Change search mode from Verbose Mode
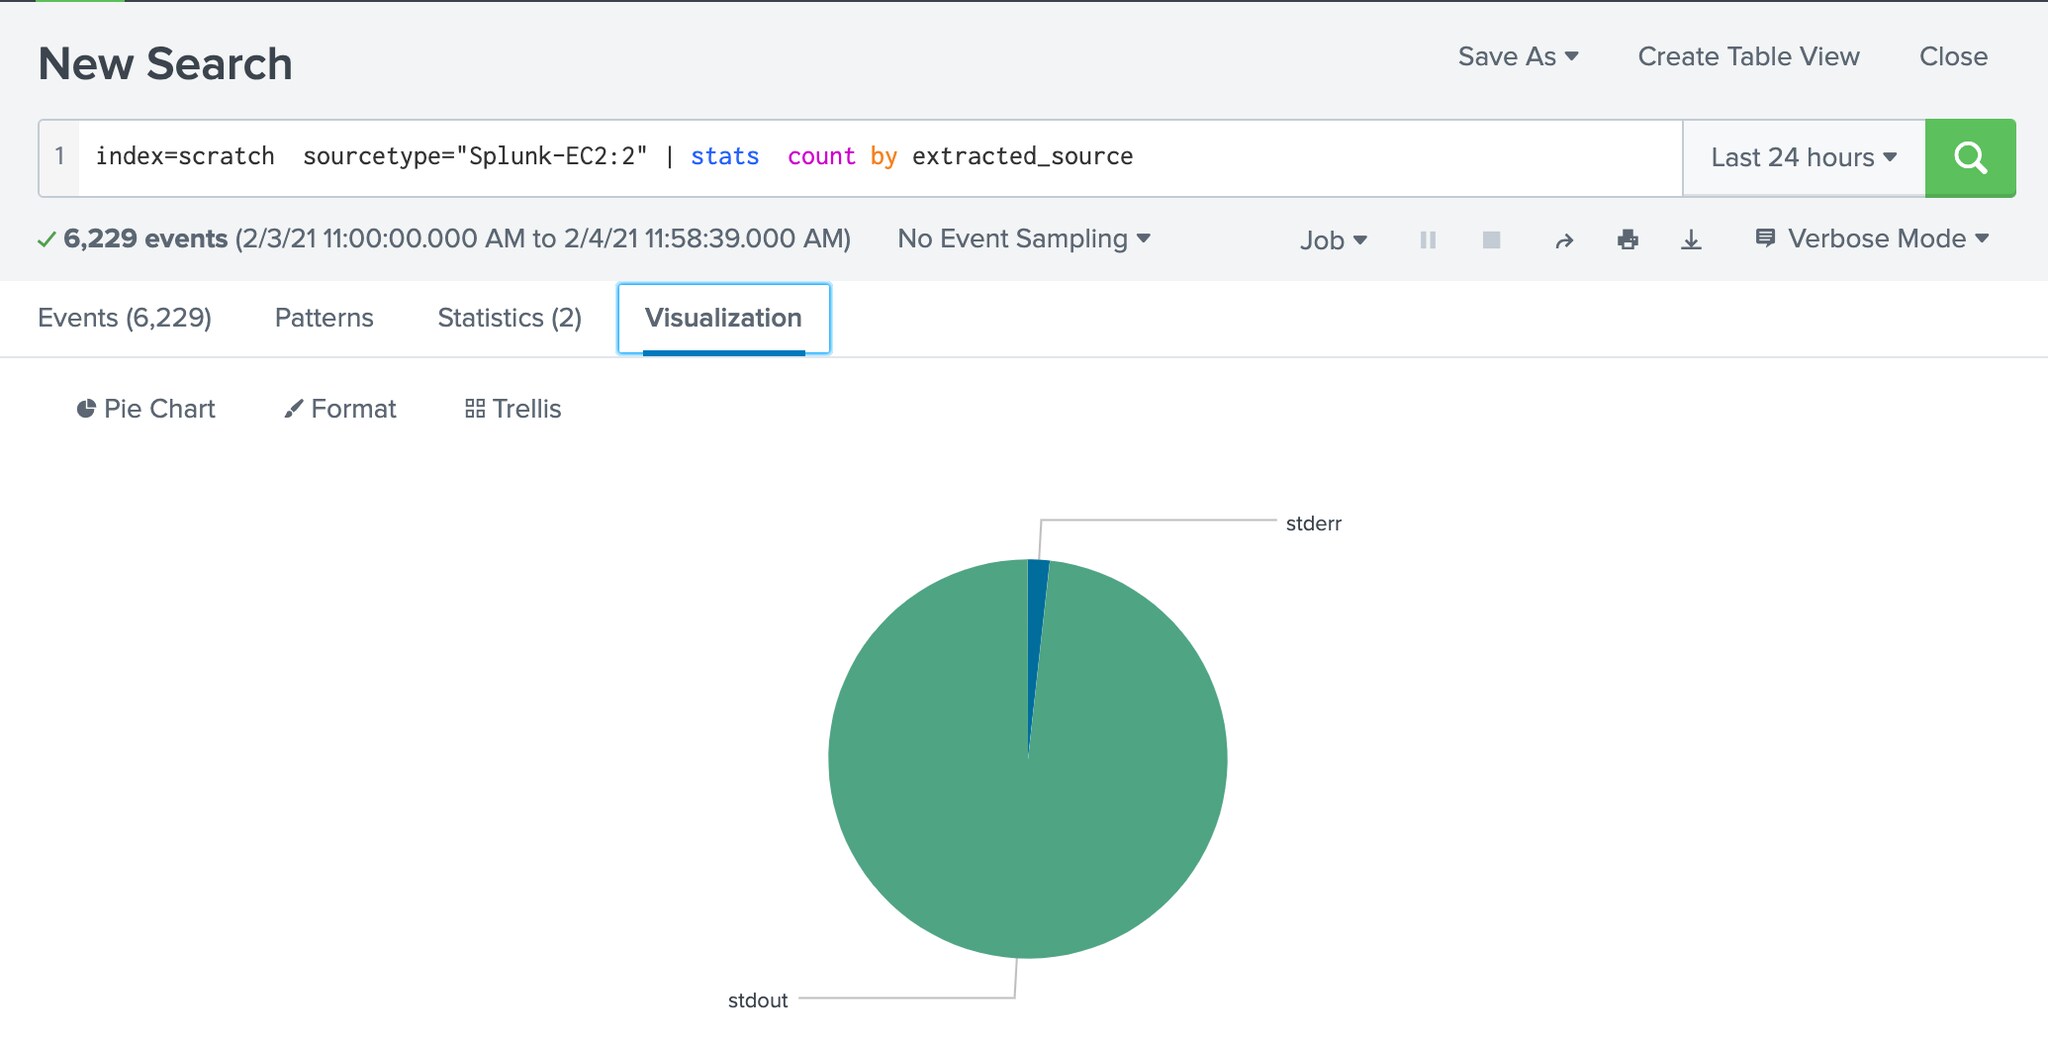Image resolution: width=2048 pixels, height=1043 pixels. 1873,239
